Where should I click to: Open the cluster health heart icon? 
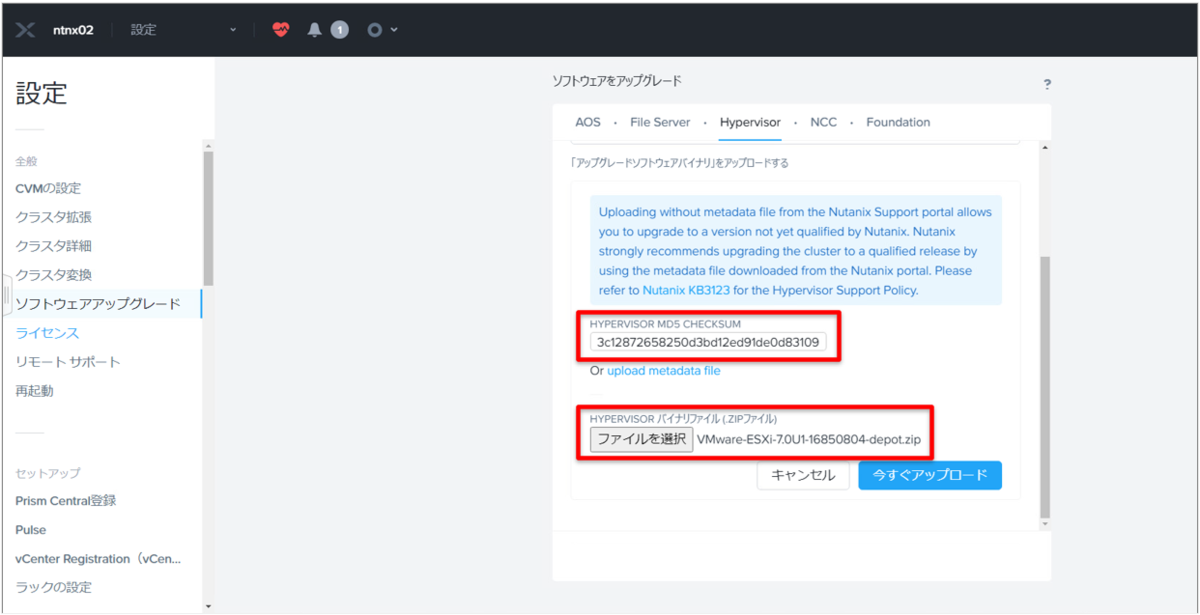281,30
